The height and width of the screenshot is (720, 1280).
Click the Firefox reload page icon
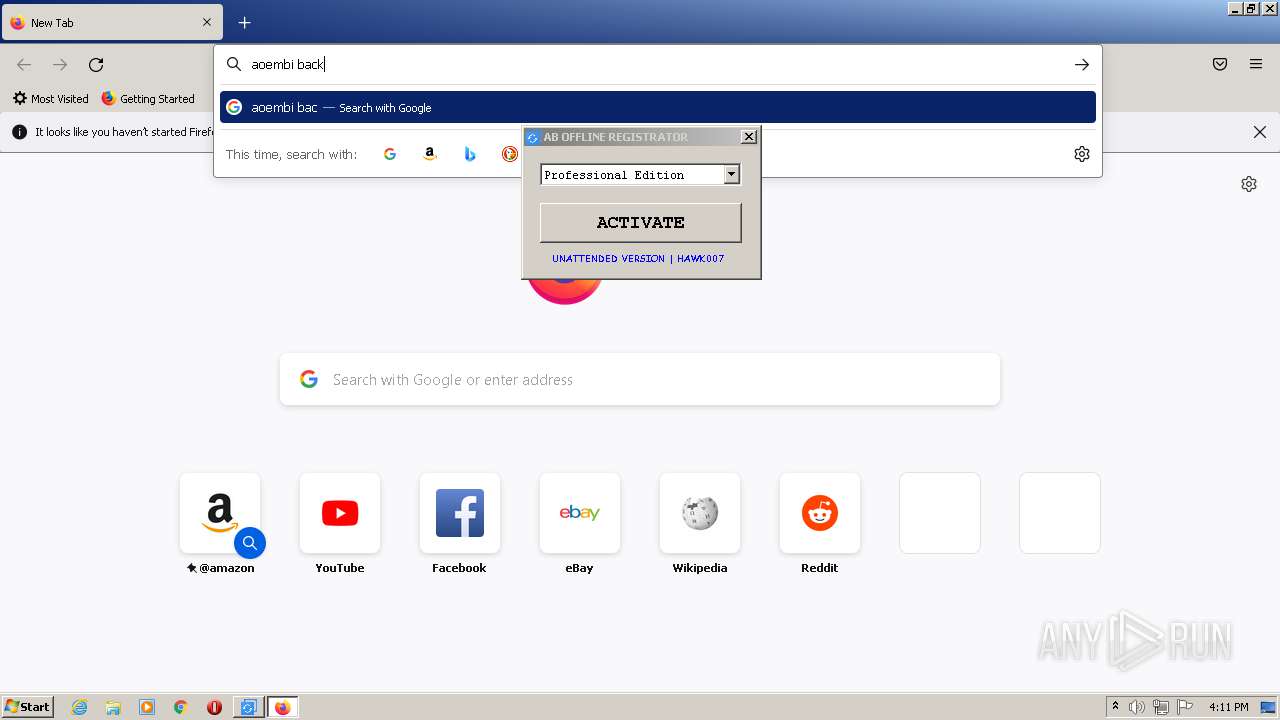pos(96,65)
